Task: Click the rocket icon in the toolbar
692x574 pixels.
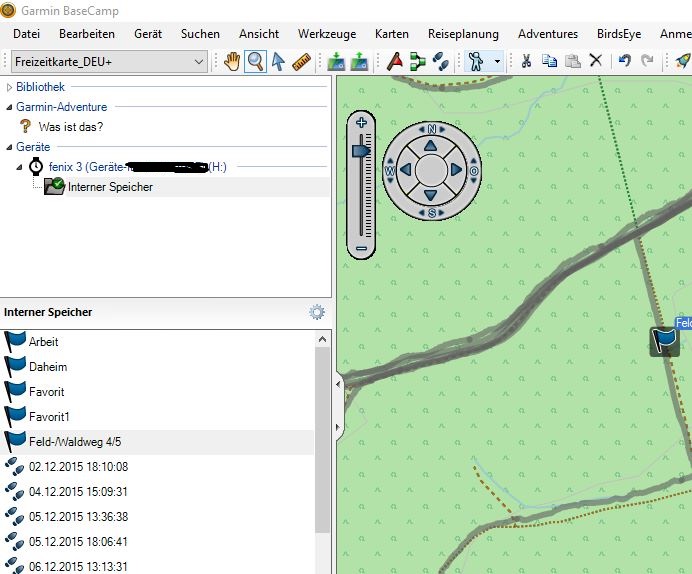Action: tap(682, 61)
